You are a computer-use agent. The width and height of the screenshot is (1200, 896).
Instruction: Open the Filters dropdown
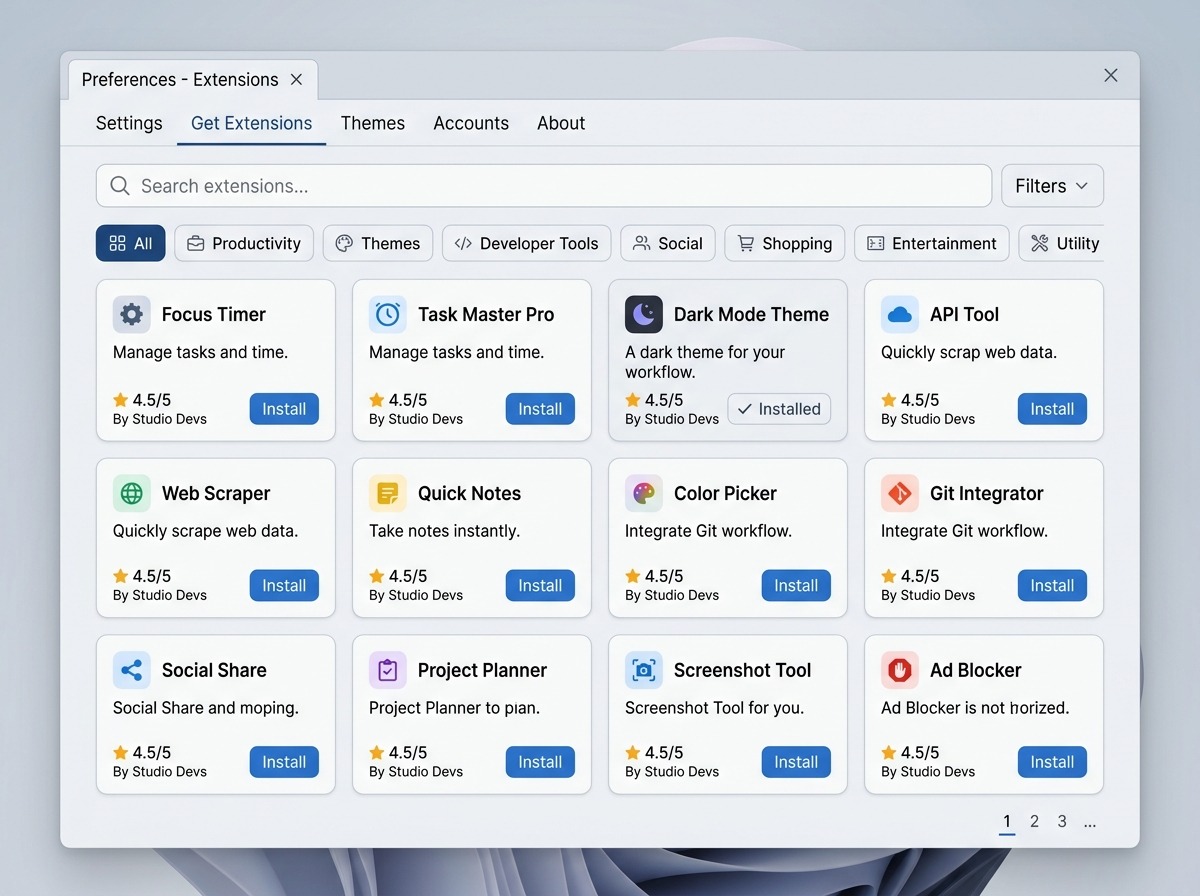[x=1052, y=186]
